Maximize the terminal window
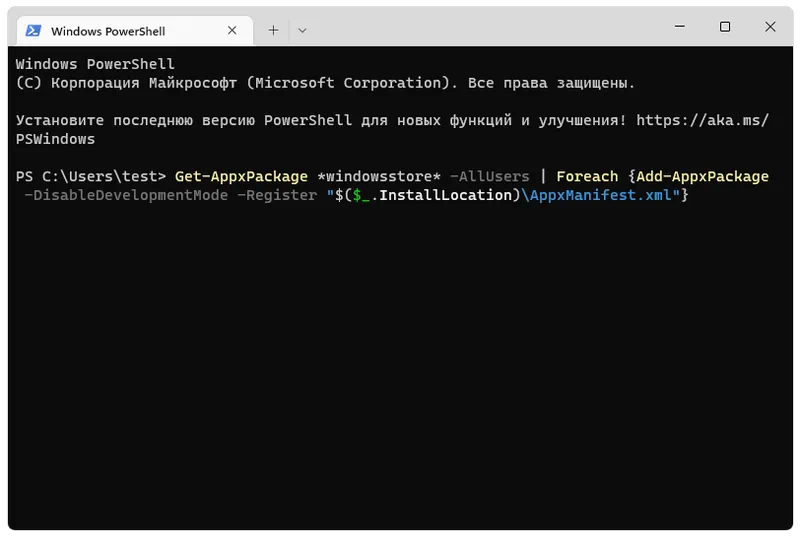The width and height of the screenshot is (800, 537). coord(725,26)
